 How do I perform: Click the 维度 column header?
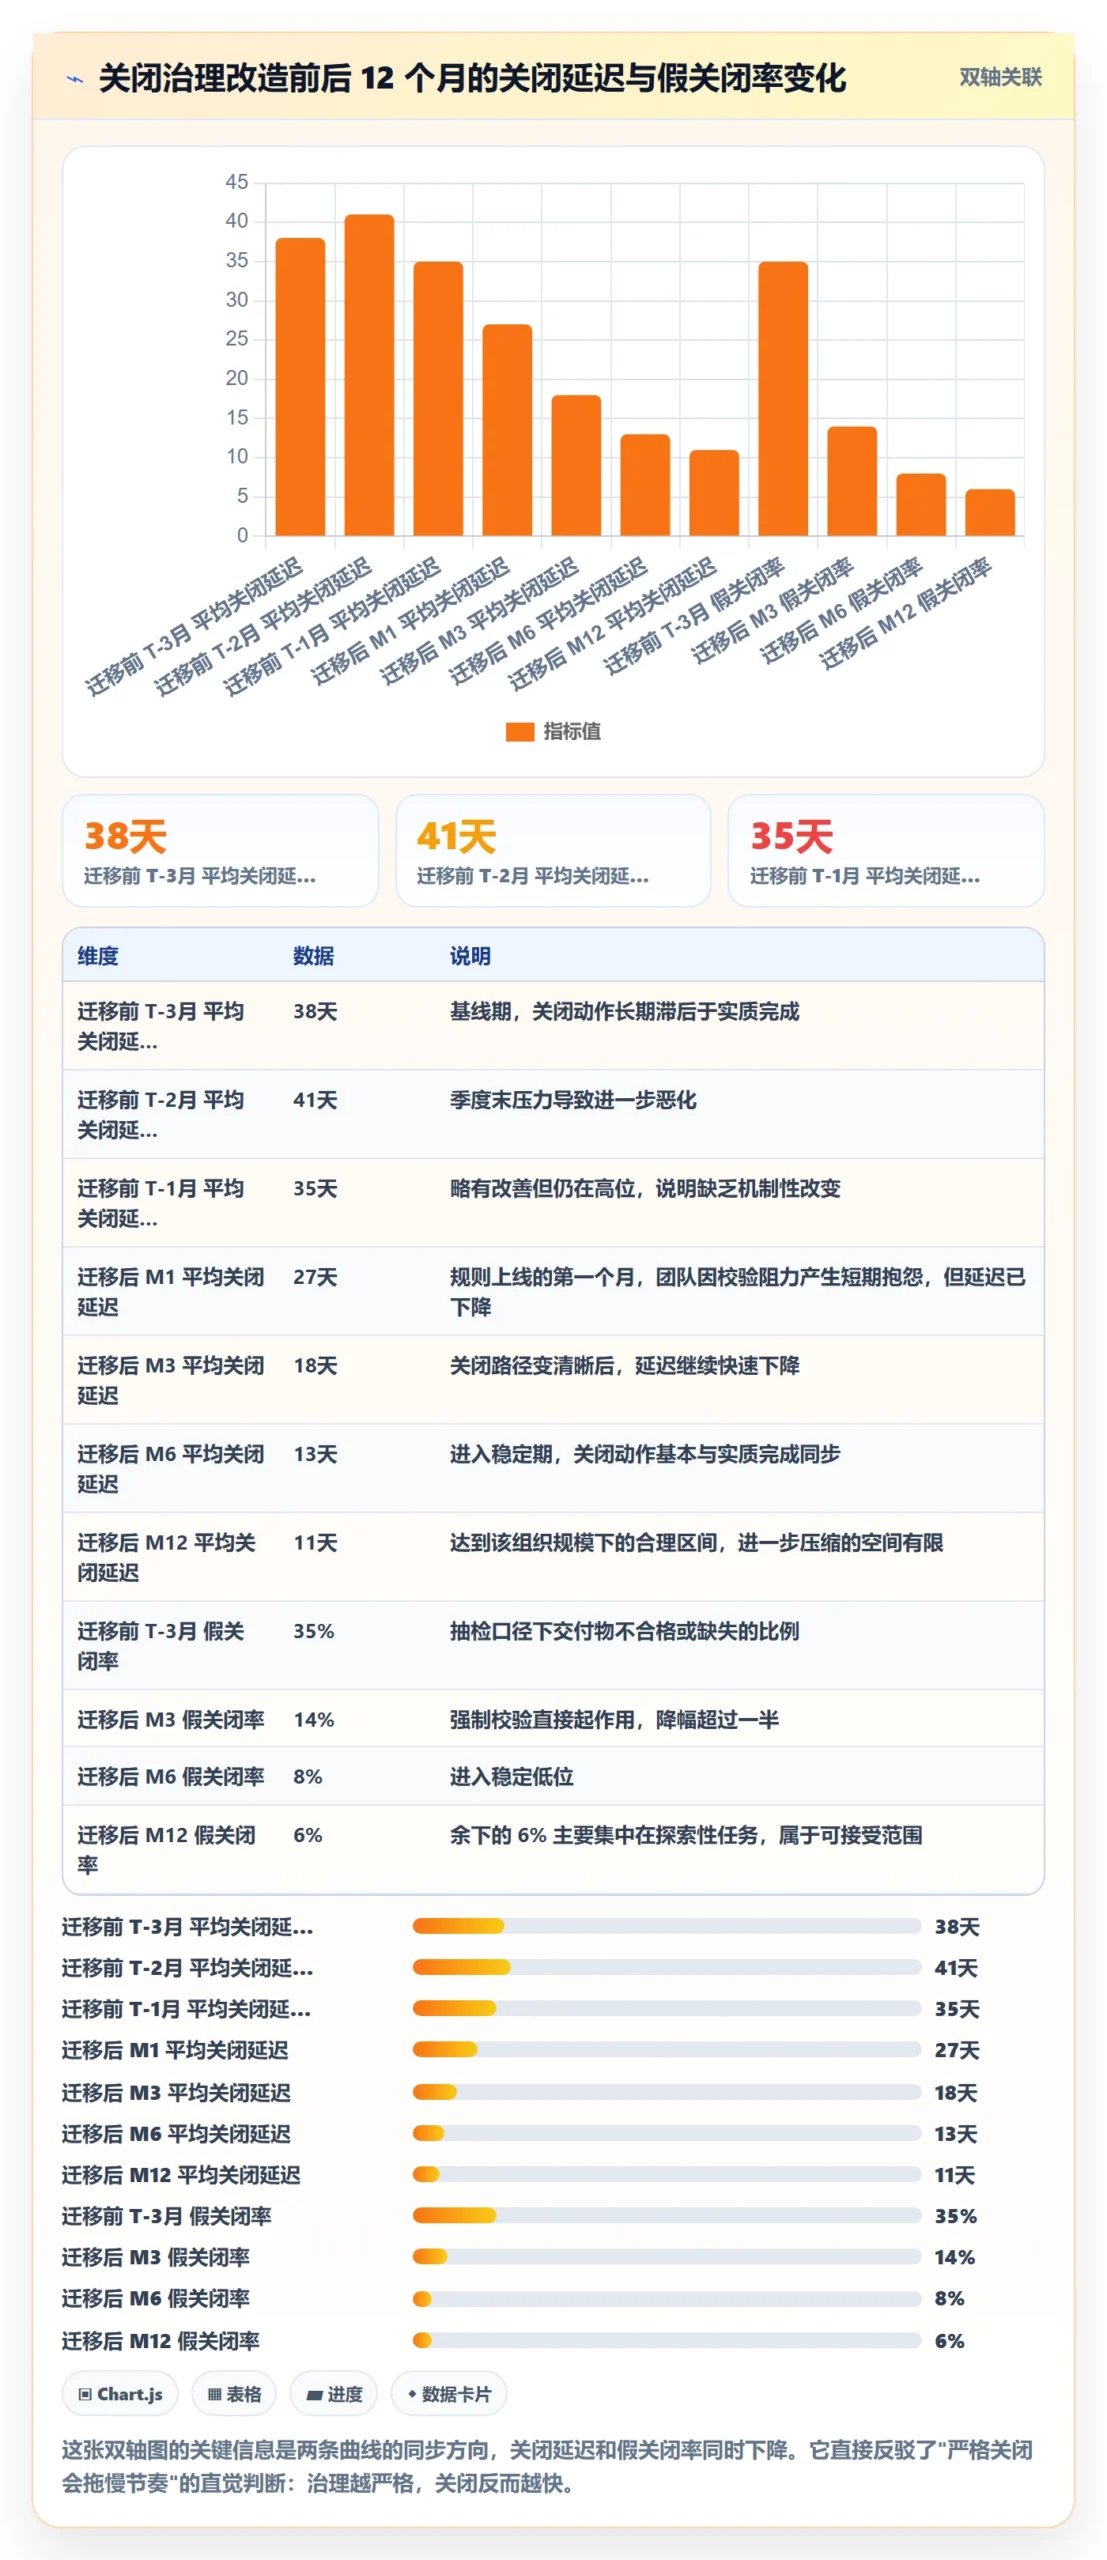[x=98, y=956]
